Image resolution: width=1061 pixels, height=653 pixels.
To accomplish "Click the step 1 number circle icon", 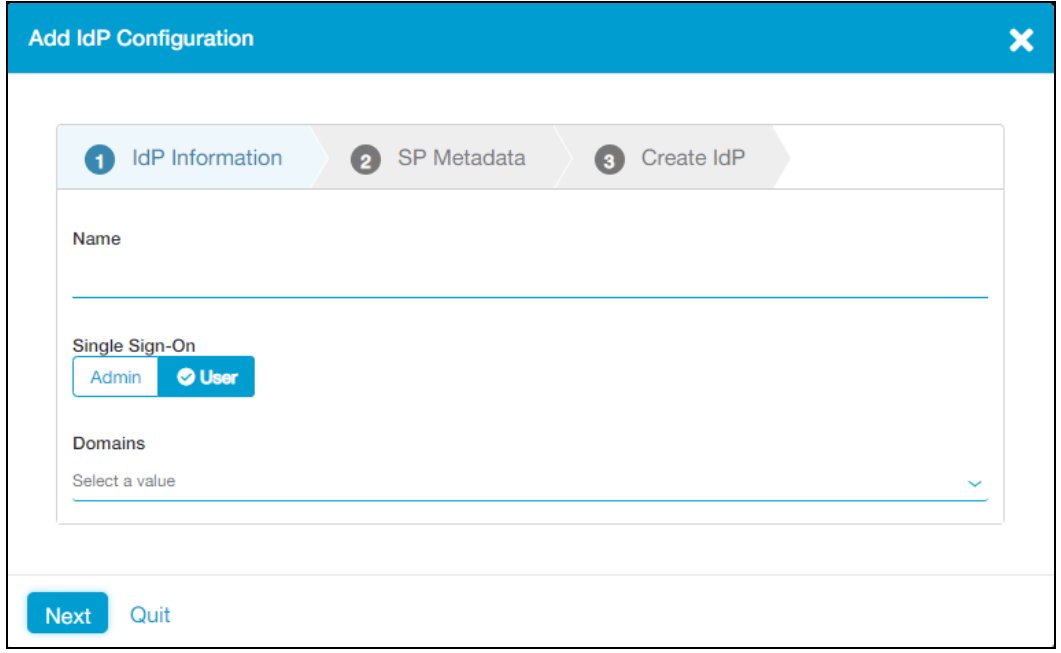I will tap(99, 160).
